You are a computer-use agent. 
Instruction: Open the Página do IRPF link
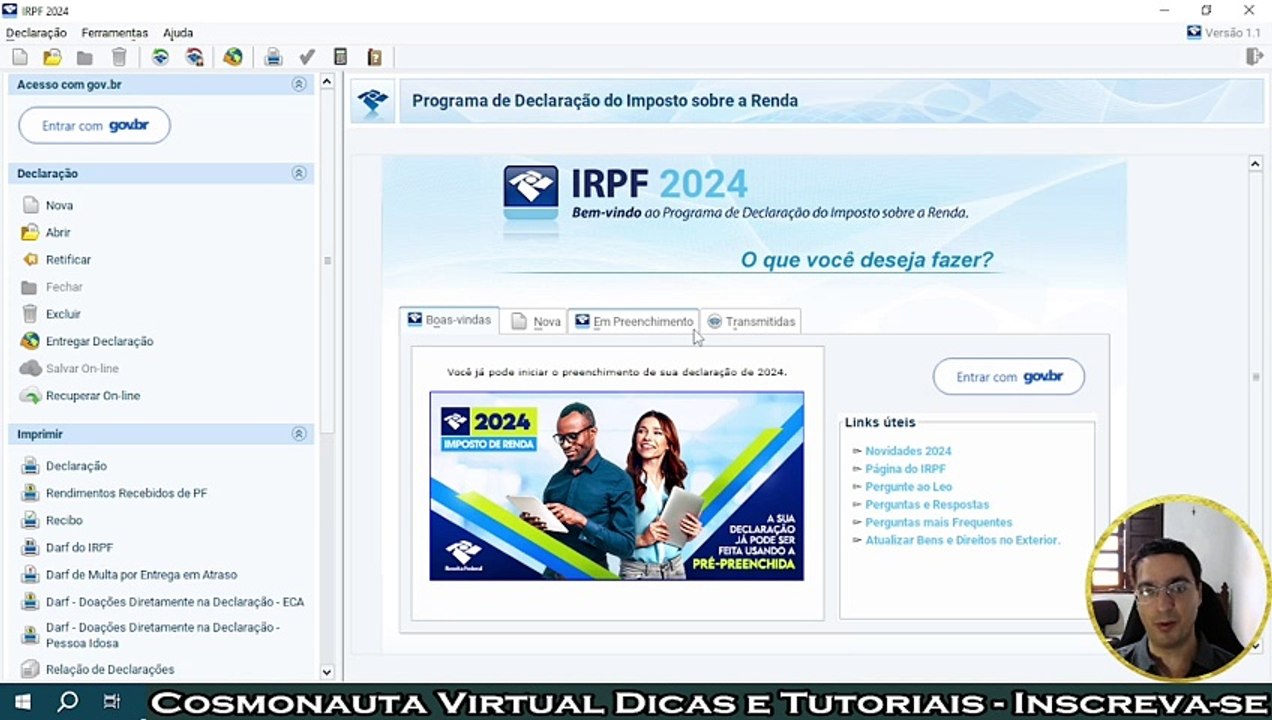coord(905,469)
